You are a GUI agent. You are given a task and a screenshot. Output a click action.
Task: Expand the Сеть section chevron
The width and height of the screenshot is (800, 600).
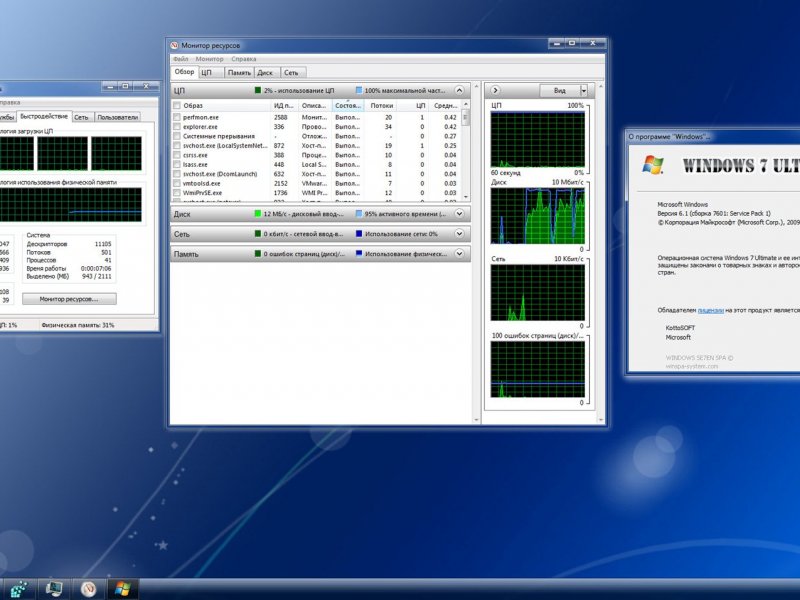459,234
